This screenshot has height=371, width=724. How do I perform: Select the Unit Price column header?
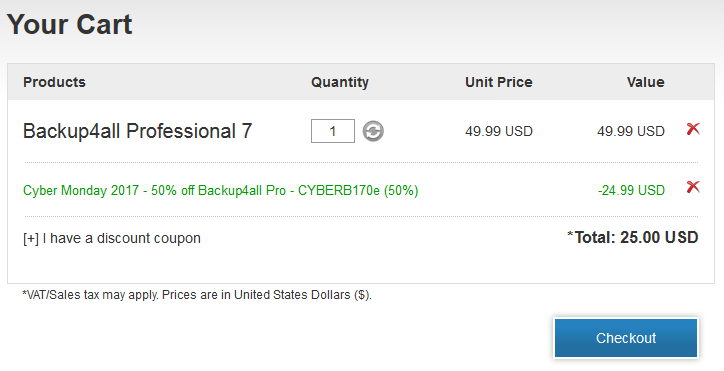[x=499, y=82]
